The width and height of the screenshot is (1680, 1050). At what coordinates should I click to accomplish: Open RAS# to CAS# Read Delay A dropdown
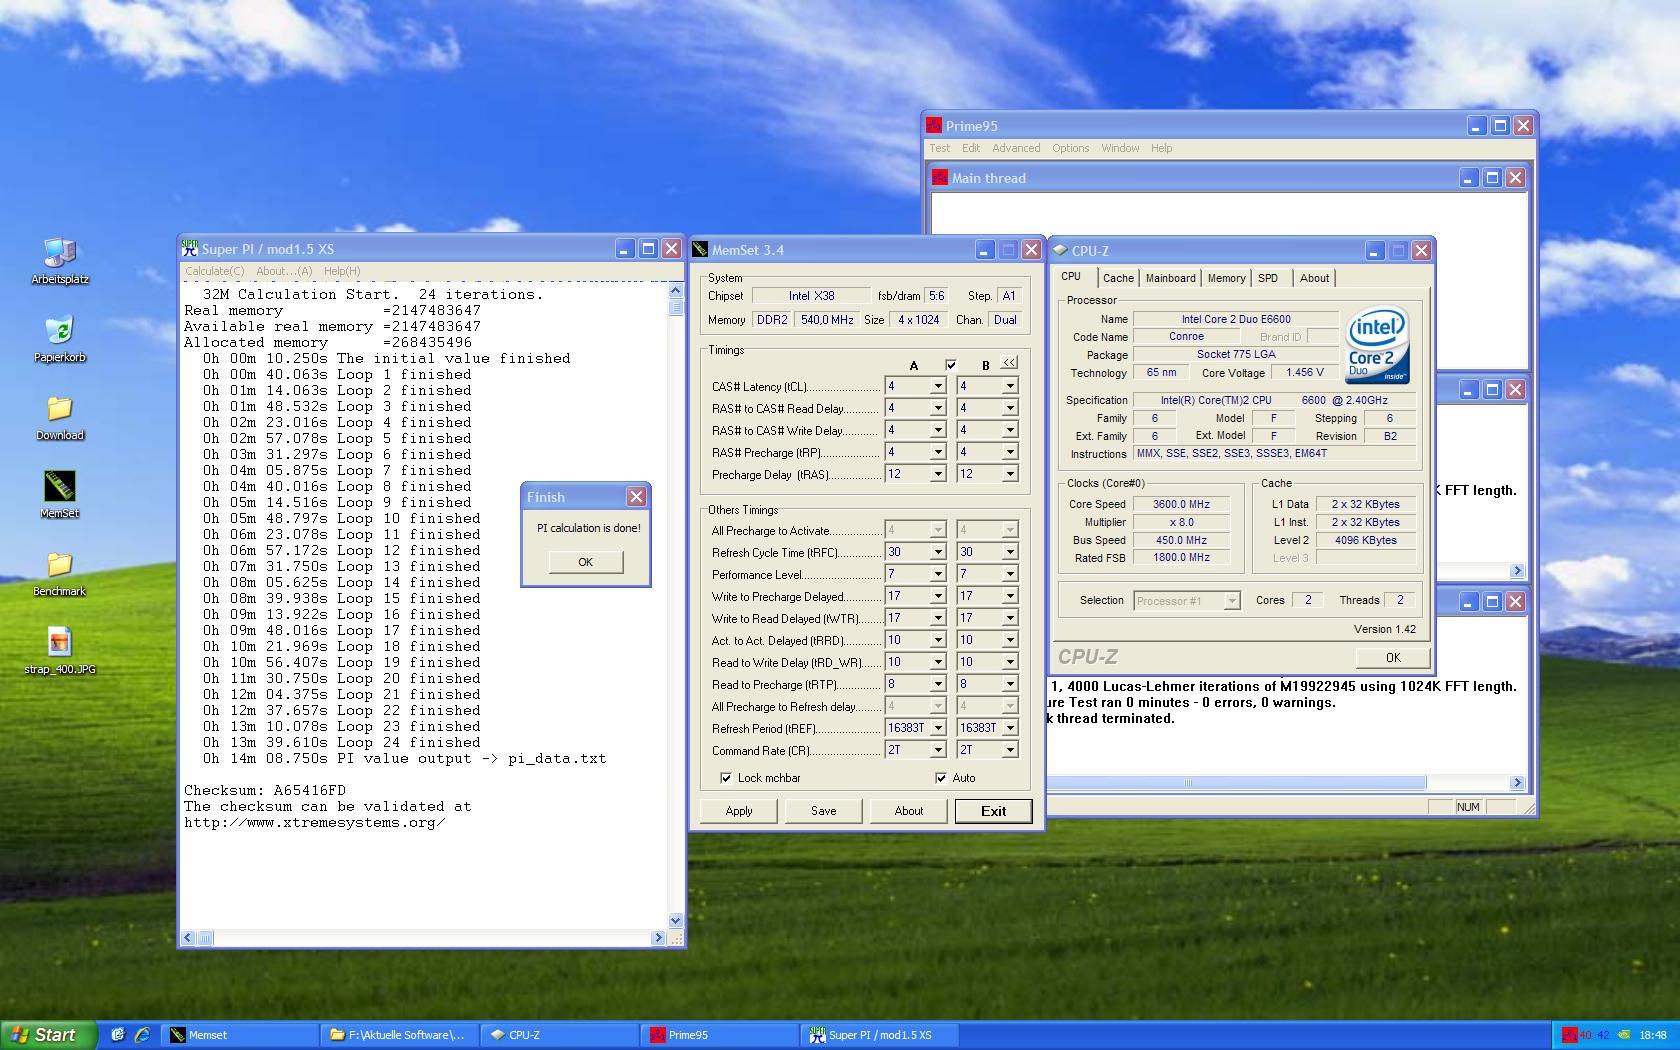[938, 408]
